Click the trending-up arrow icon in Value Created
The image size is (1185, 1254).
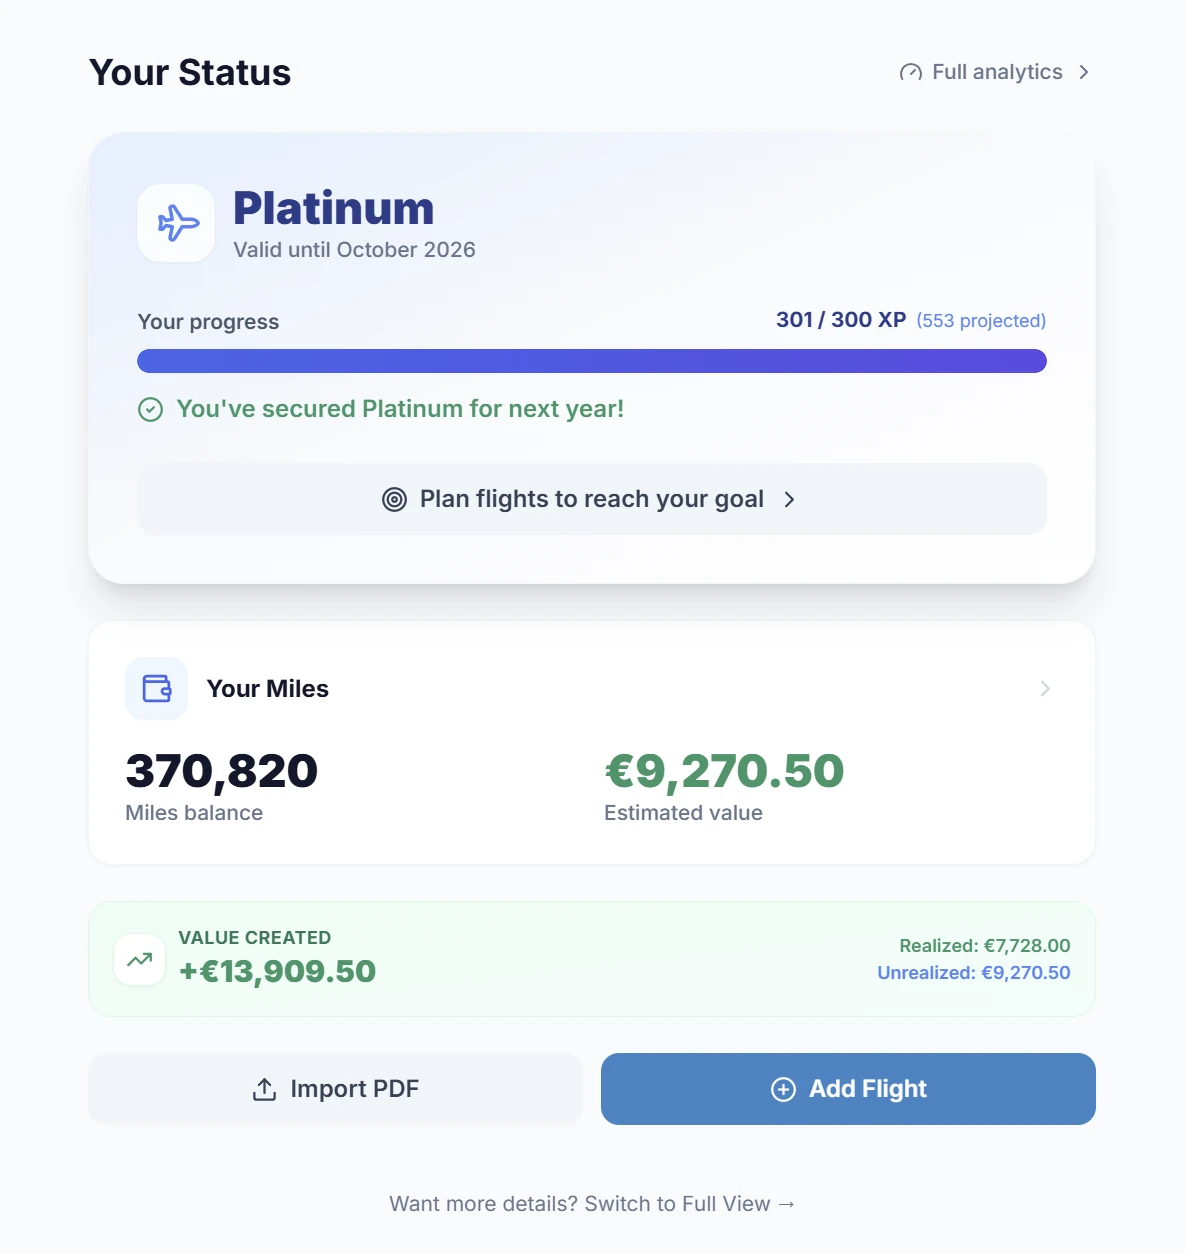click(x=140, y=960)
